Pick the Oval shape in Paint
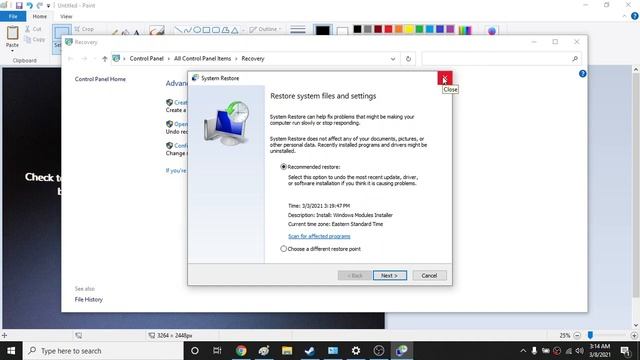 tap(197, 30)
